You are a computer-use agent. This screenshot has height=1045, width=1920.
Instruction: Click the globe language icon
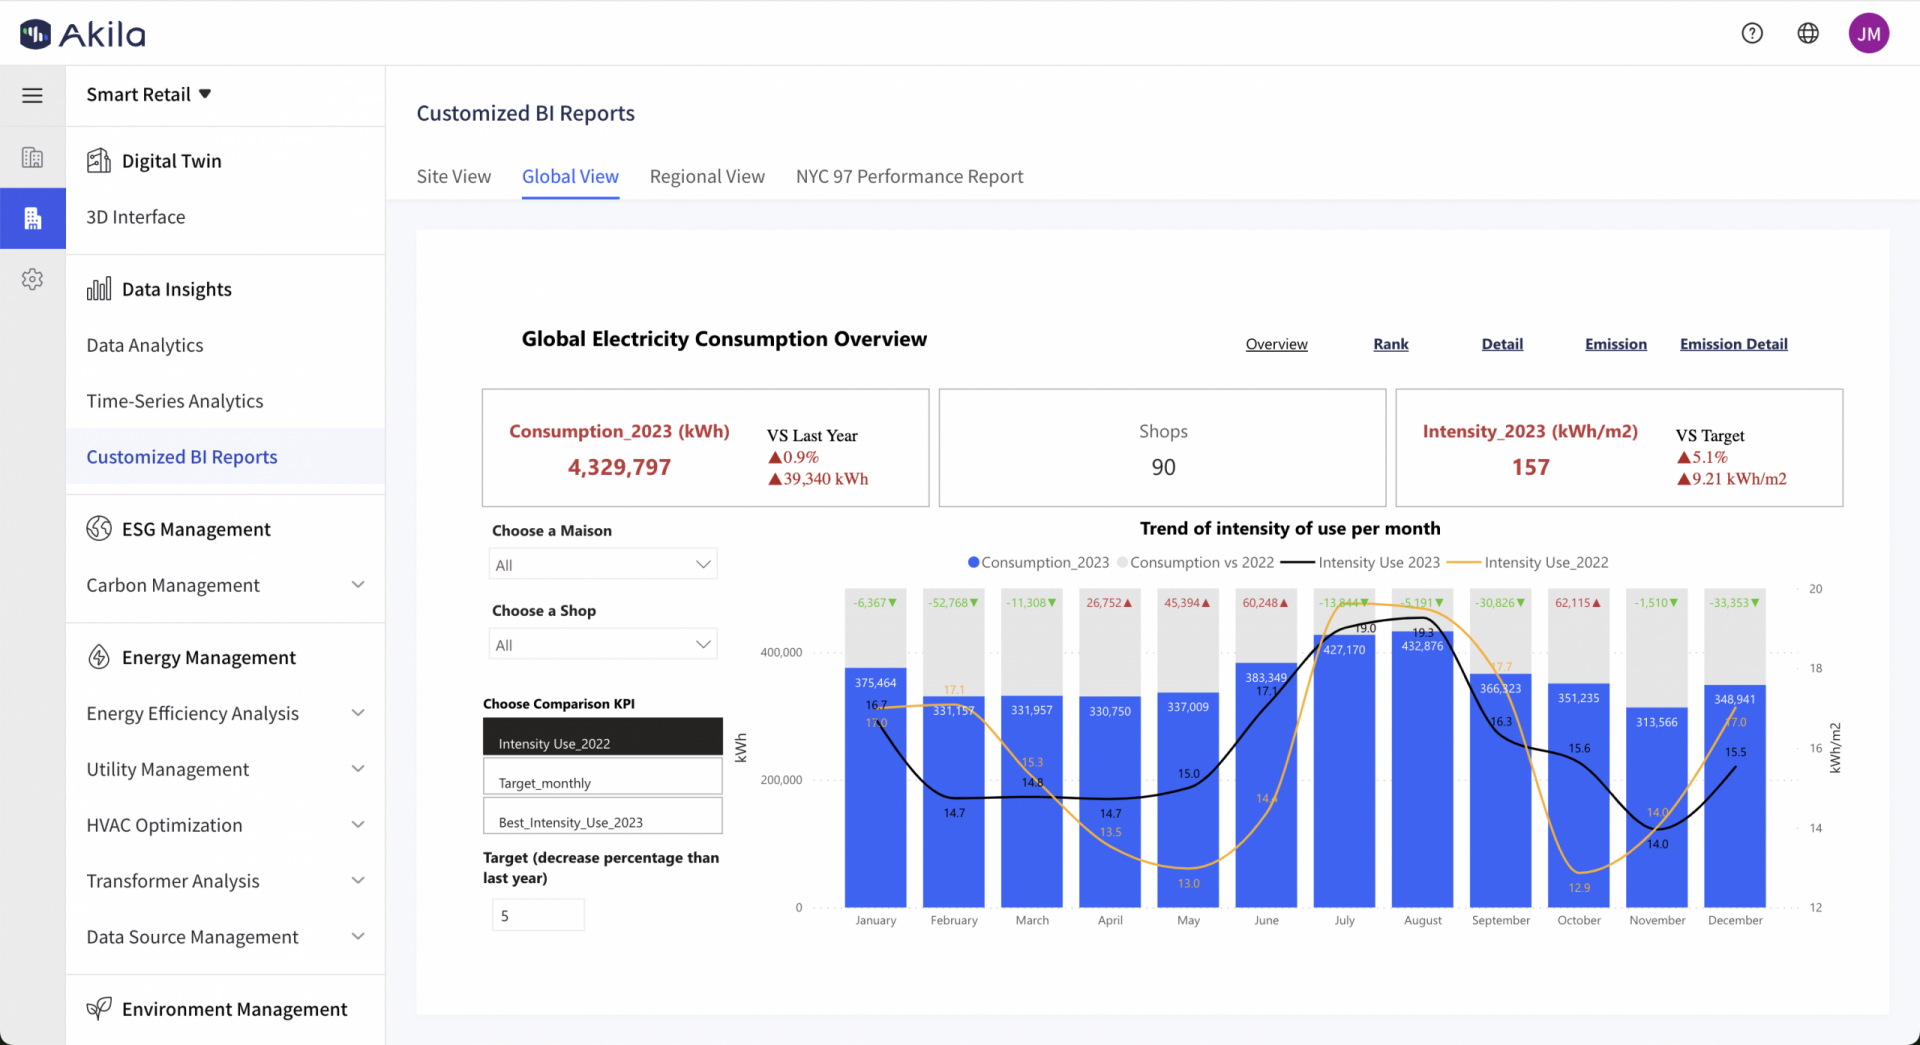(x=1808, y=33)
